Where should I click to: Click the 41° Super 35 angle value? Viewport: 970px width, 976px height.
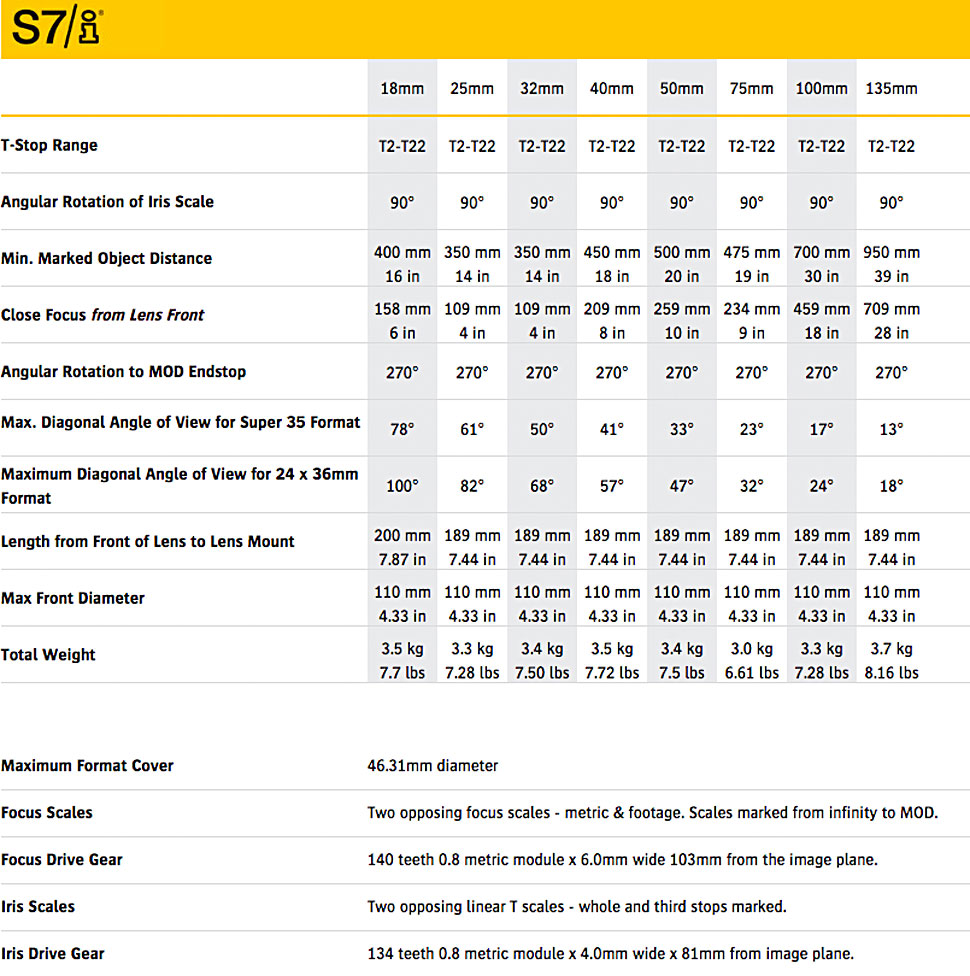(x=611, y=429)
